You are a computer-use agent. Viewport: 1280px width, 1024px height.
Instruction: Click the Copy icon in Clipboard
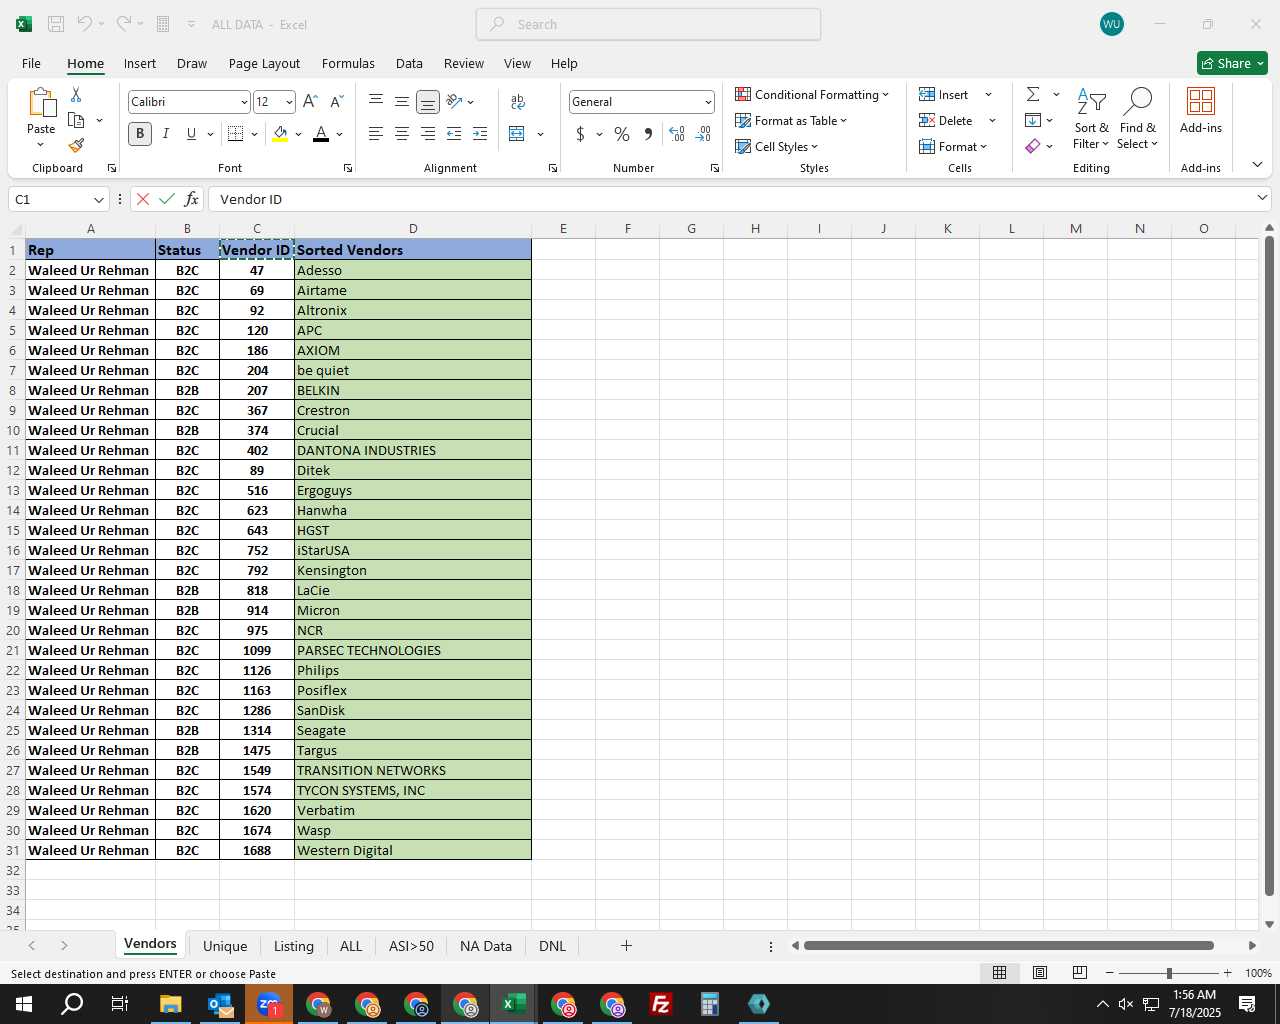point(76,120)
